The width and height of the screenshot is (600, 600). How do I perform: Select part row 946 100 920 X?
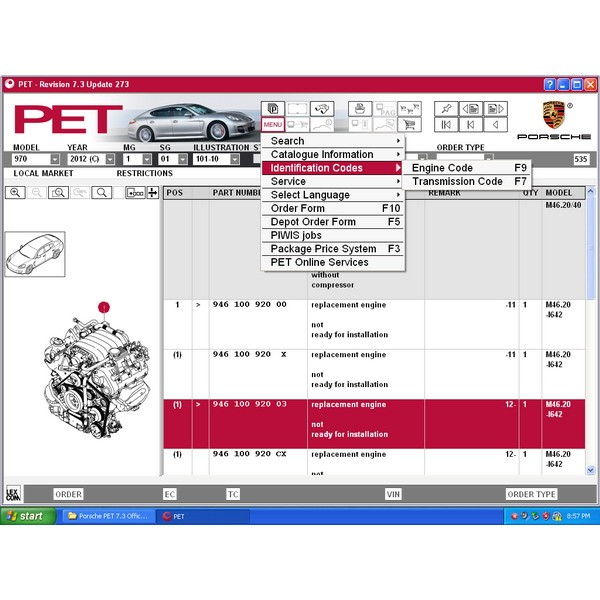pos(374,374)
